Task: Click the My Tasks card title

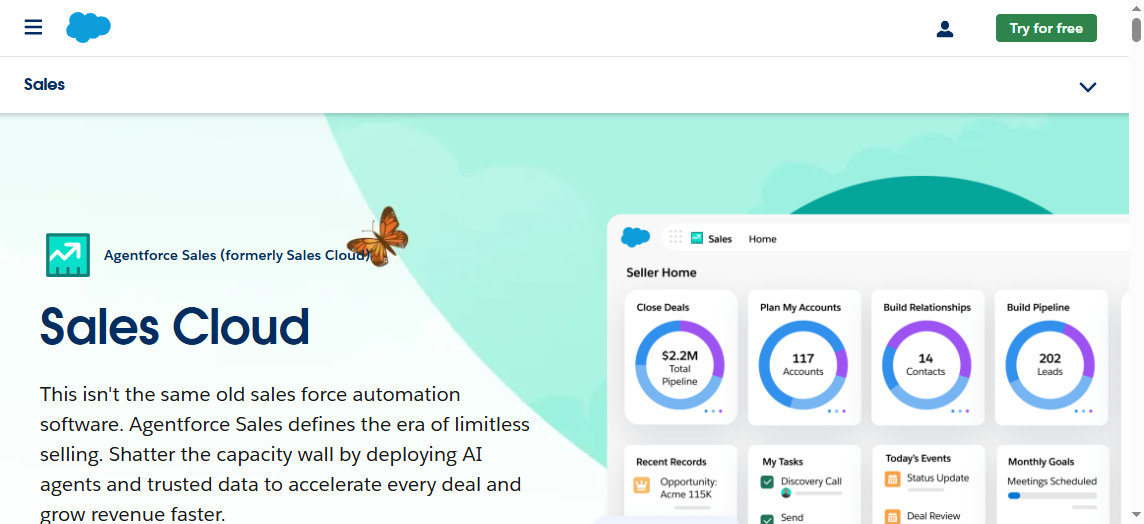Action: pos(782,462)
